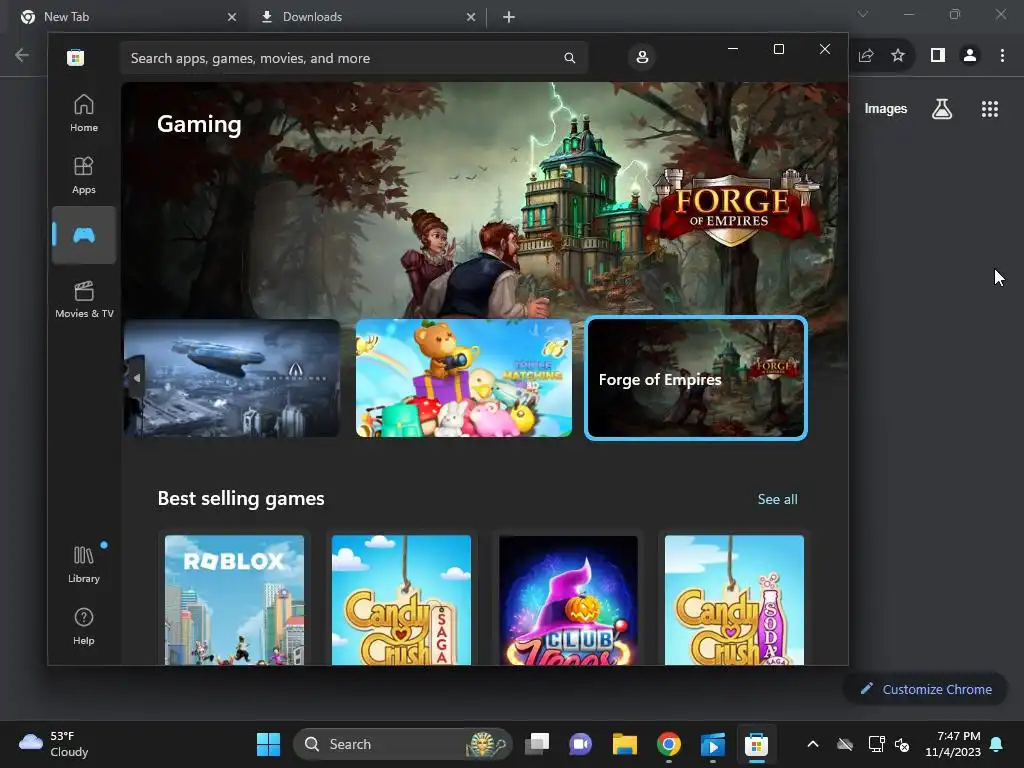Open the Movies & TV player taskbar icon
1024x768 pixels.
(x=712, y=744)
